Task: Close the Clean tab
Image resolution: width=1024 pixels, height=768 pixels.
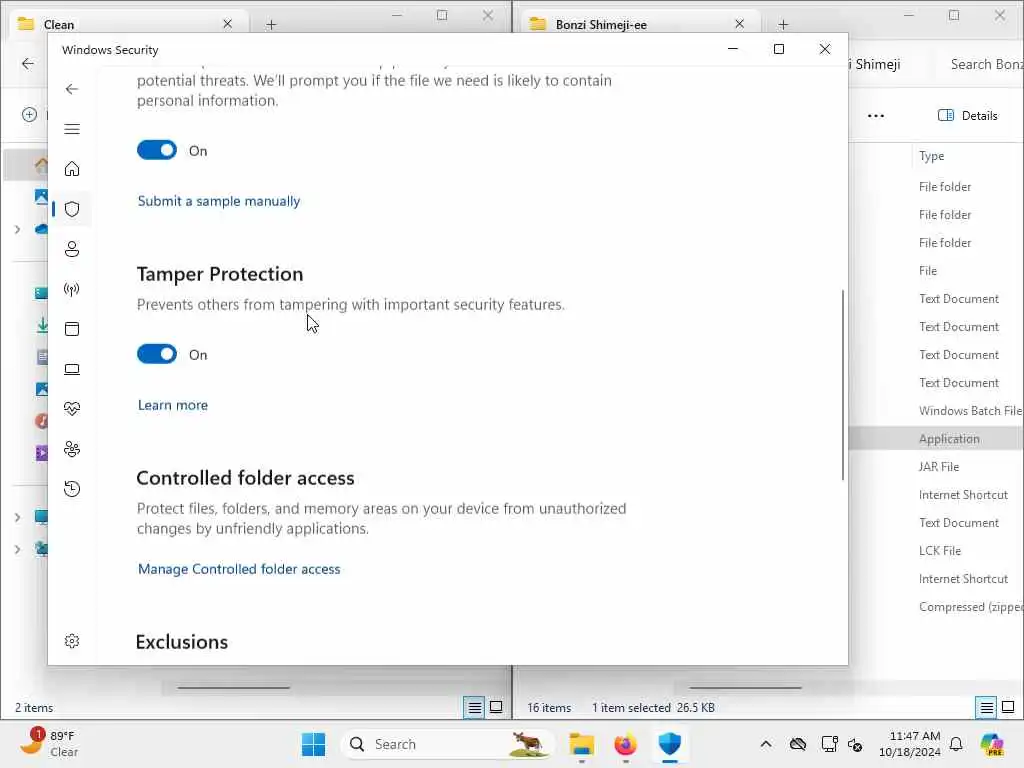Action: click(227, 24)
